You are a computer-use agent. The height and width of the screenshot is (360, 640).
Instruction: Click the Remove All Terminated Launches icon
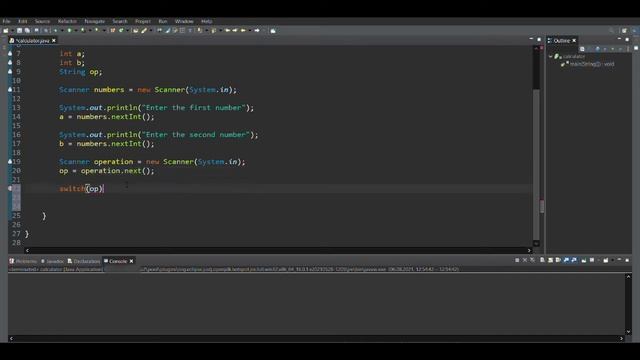[x=532, y=260]
